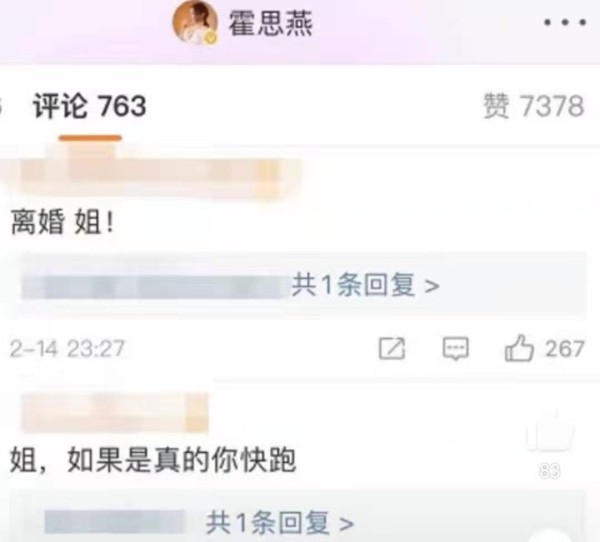This screenshot has width=600, height=542.
Task: Tap the chevron arrow after the first 共1条回复
Action: [432, 286]
